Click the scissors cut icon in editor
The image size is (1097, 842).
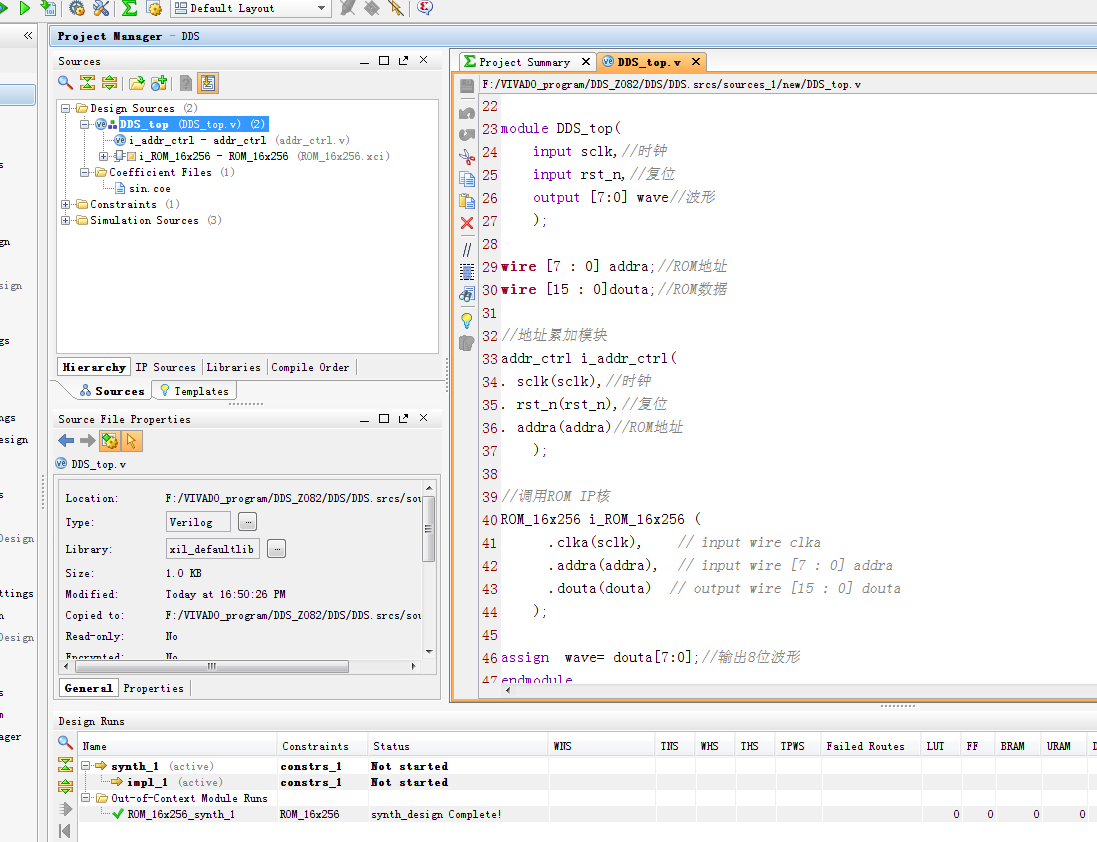[467, 157]
